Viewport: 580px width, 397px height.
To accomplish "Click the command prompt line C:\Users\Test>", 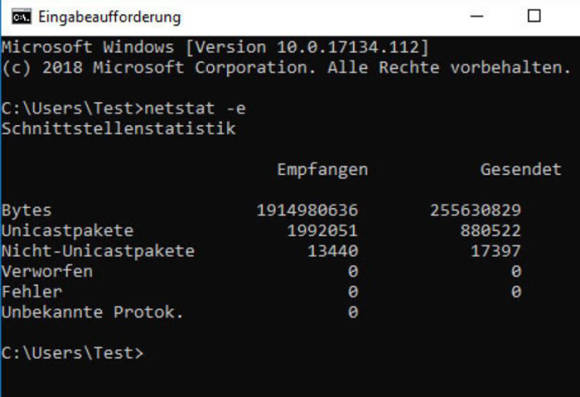I will [x=72, y=353].
